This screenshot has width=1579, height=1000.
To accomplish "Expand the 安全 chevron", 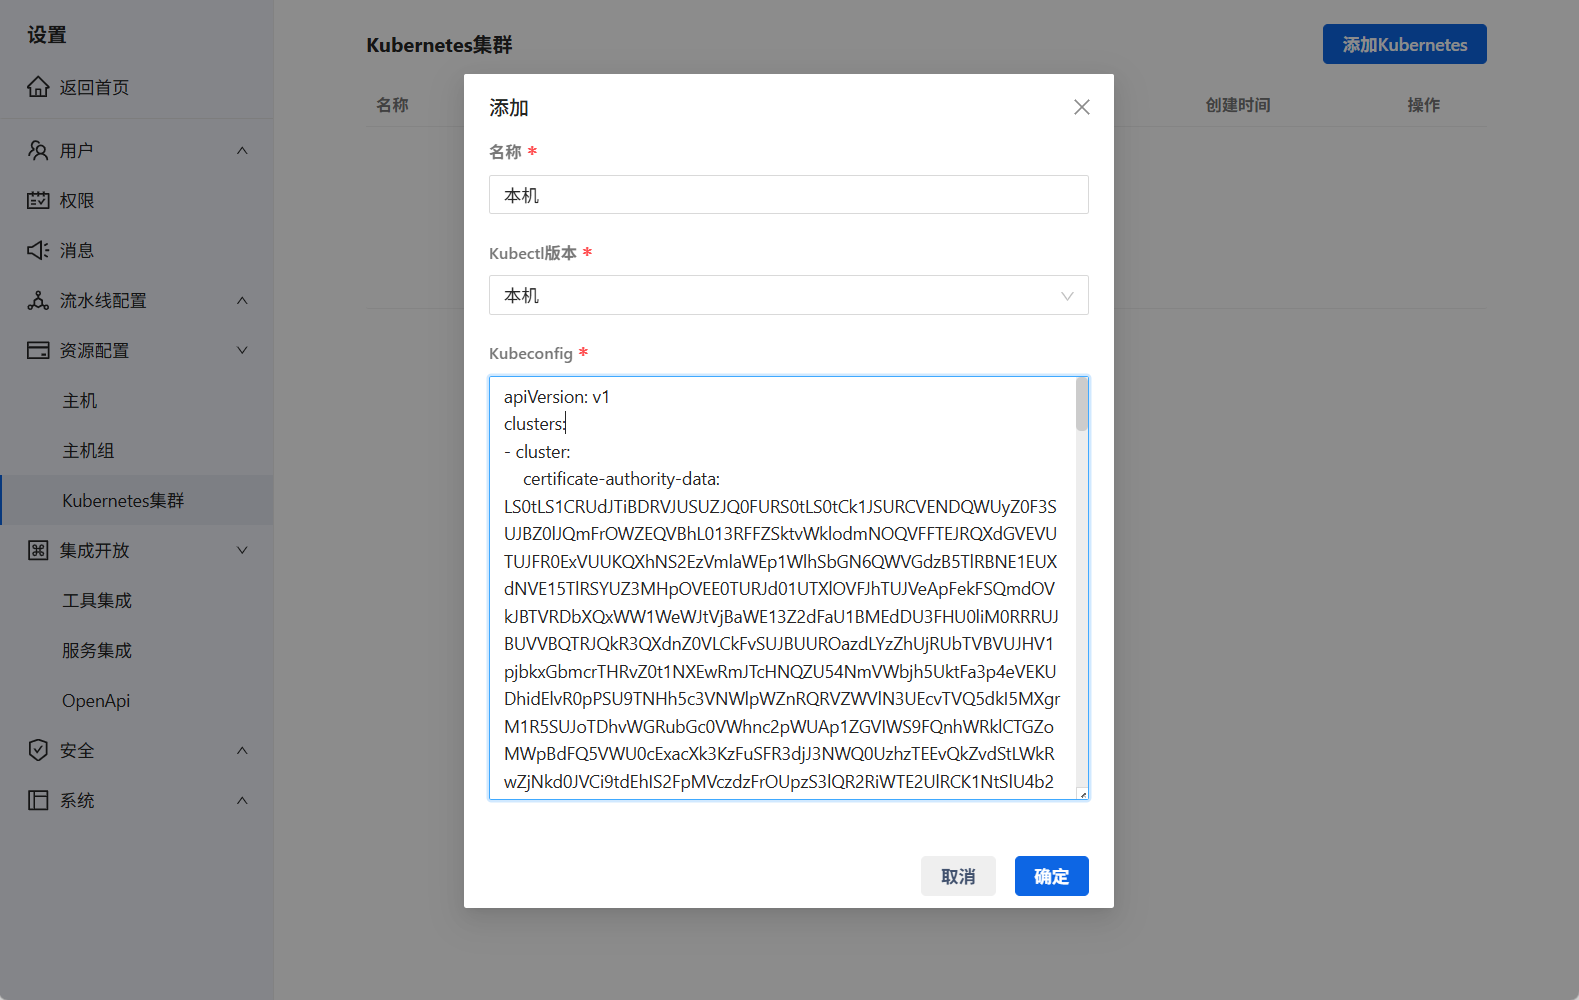I will 242,750.
